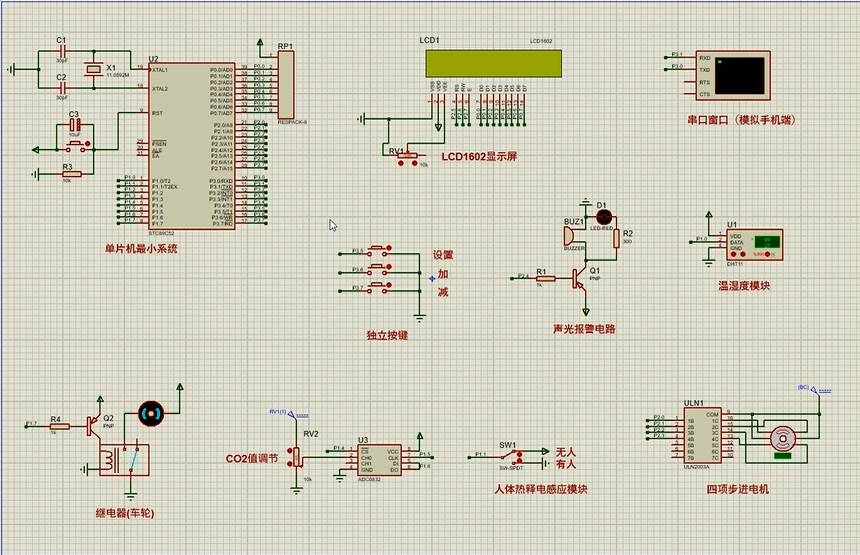Click the LCD1602 green display screen

click(494, 64)
